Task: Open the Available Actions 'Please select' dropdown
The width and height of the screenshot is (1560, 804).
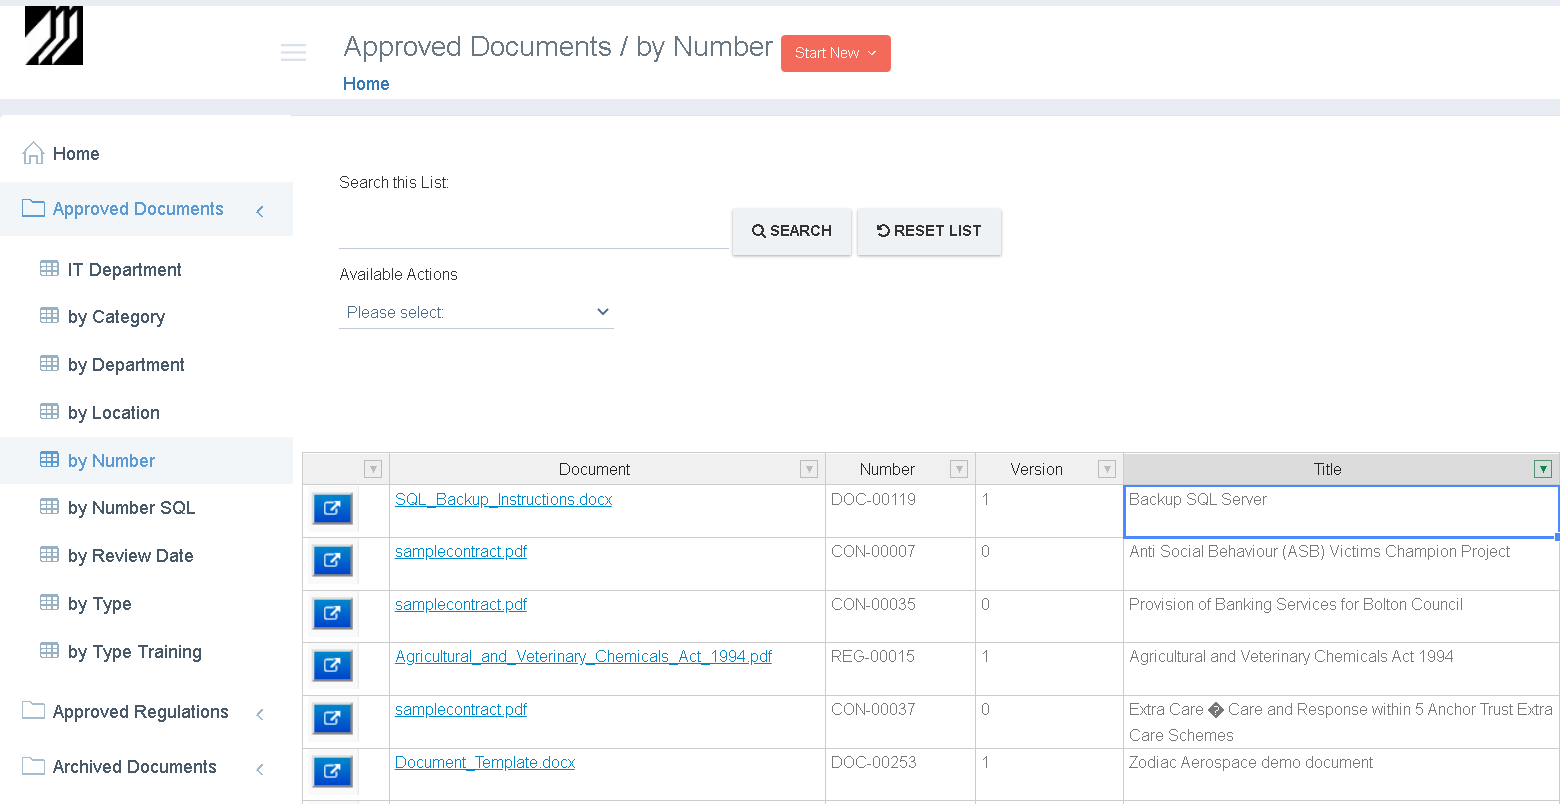Action: coord(477,312)
